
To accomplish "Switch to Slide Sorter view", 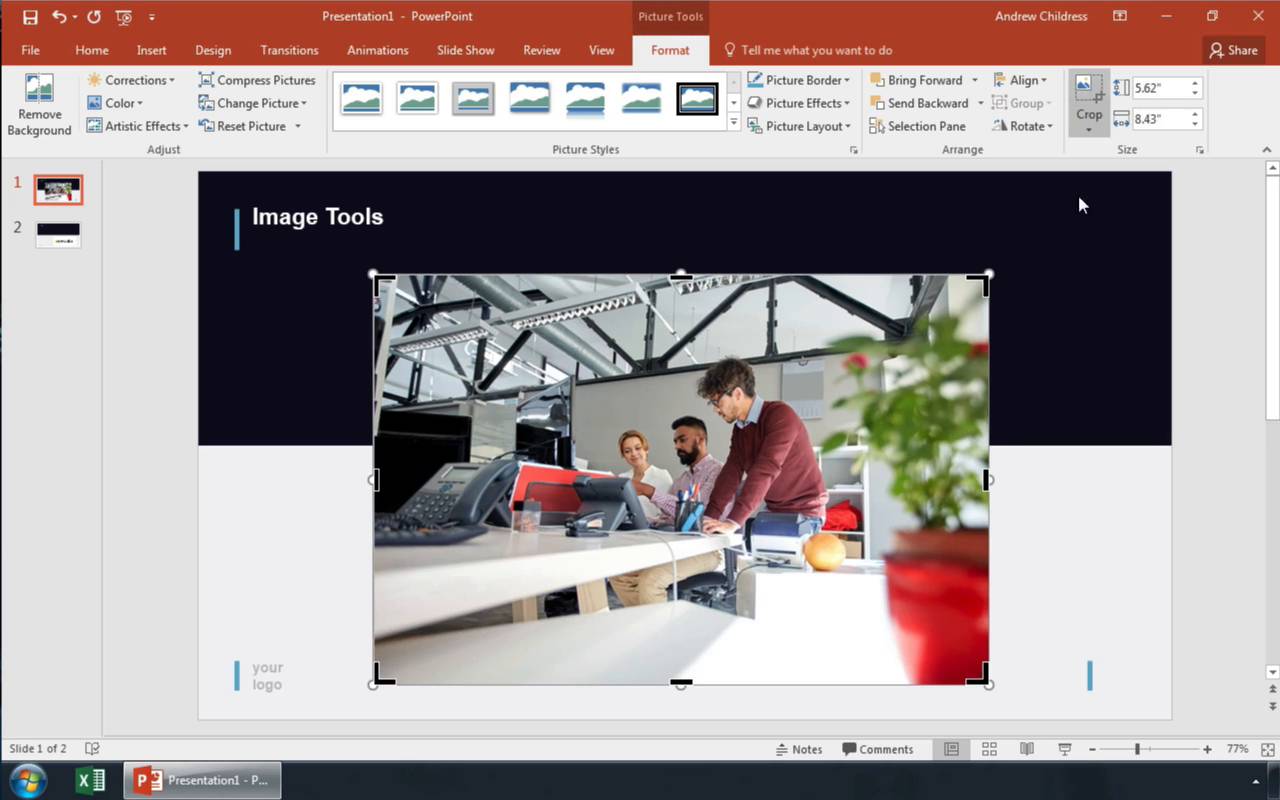I will coord(989,748).
